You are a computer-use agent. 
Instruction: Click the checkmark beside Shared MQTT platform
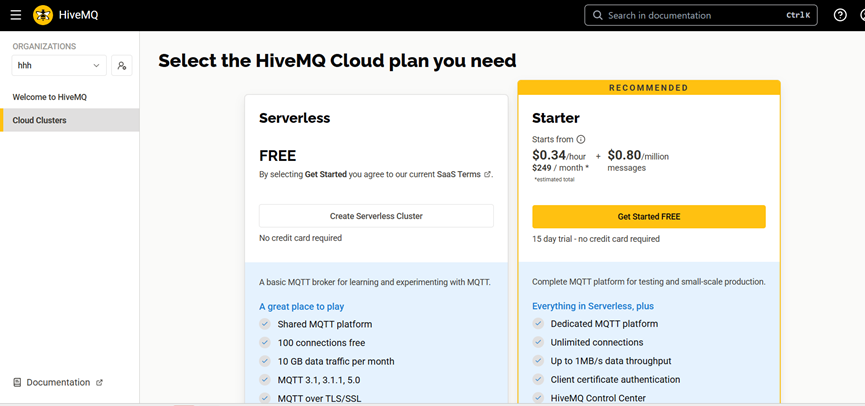[265, 324]
